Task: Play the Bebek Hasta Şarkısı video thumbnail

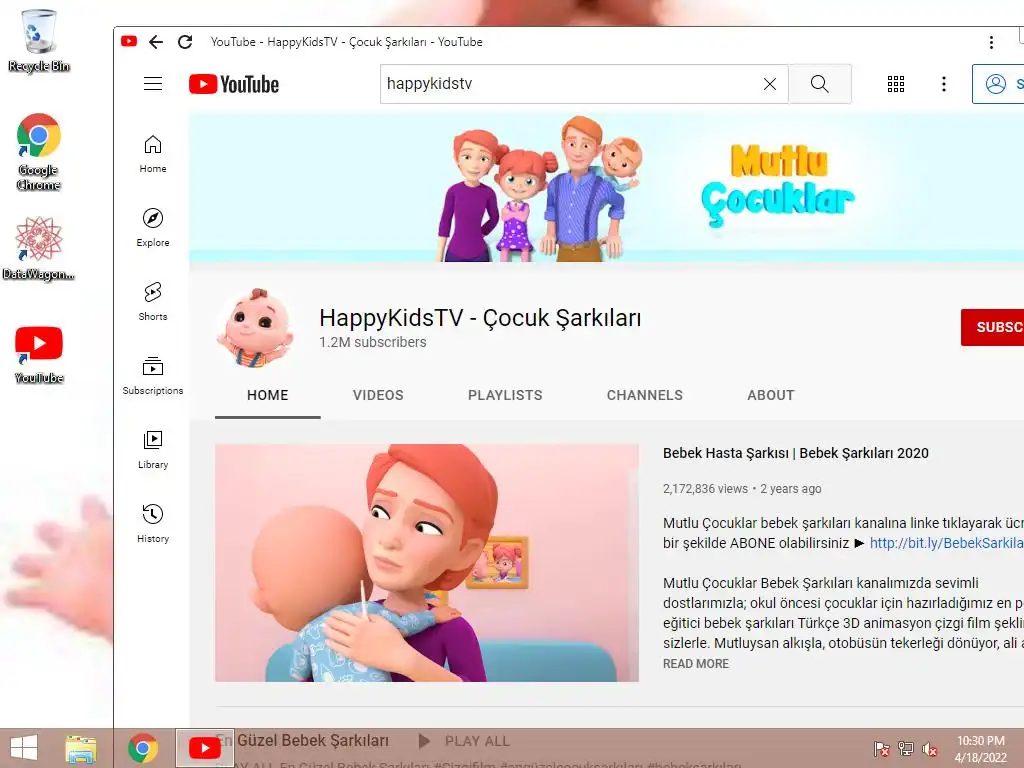Action: [427, 563]
